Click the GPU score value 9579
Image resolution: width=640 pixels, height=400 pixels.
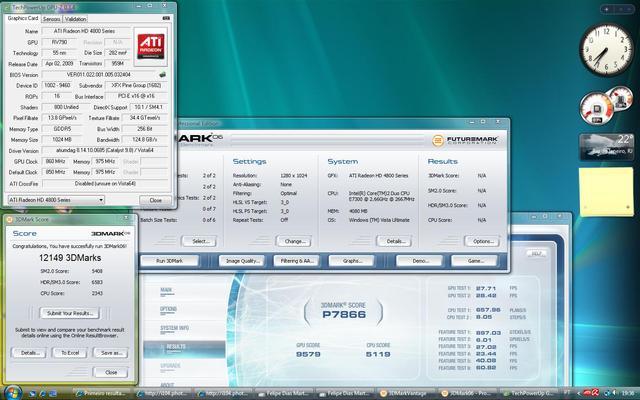308,354
